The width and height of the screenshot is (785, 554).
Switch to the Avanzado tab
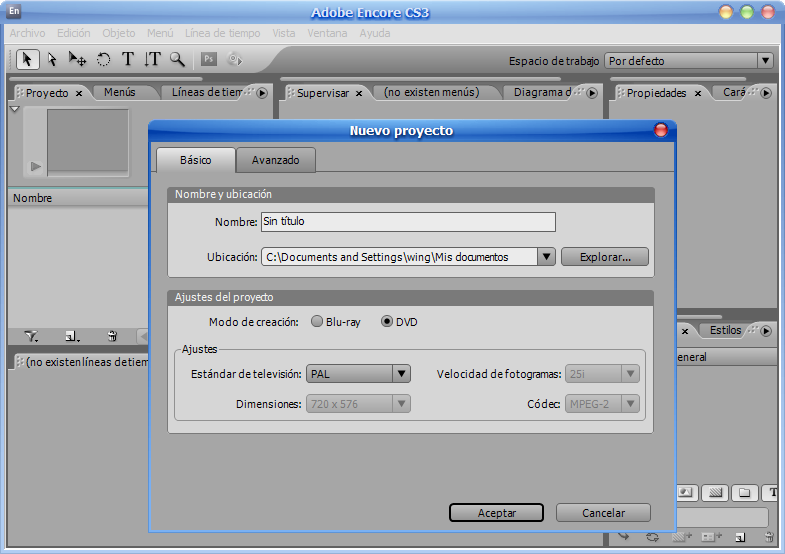point(275,160)
